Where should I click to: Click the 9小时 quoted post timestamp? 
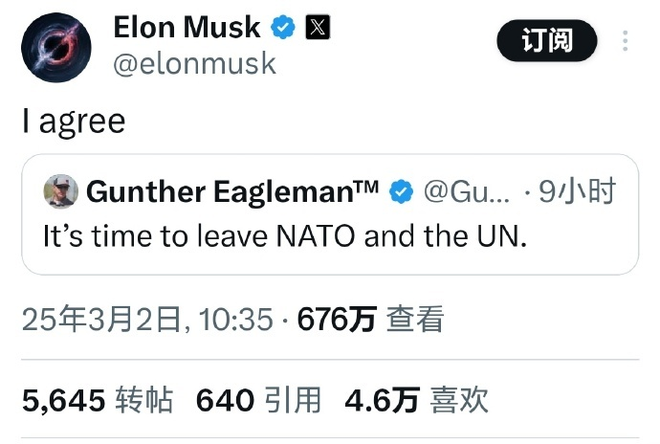tap(577, 191)
